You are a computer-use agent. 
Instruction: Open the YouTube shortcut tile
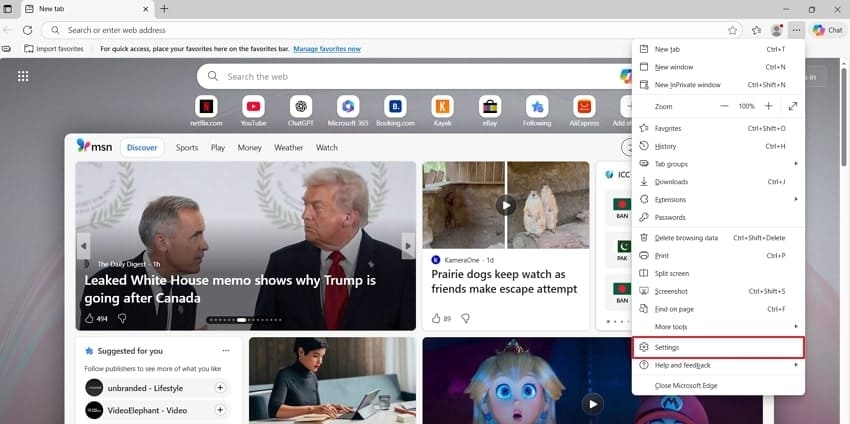[x=253, y=111]
